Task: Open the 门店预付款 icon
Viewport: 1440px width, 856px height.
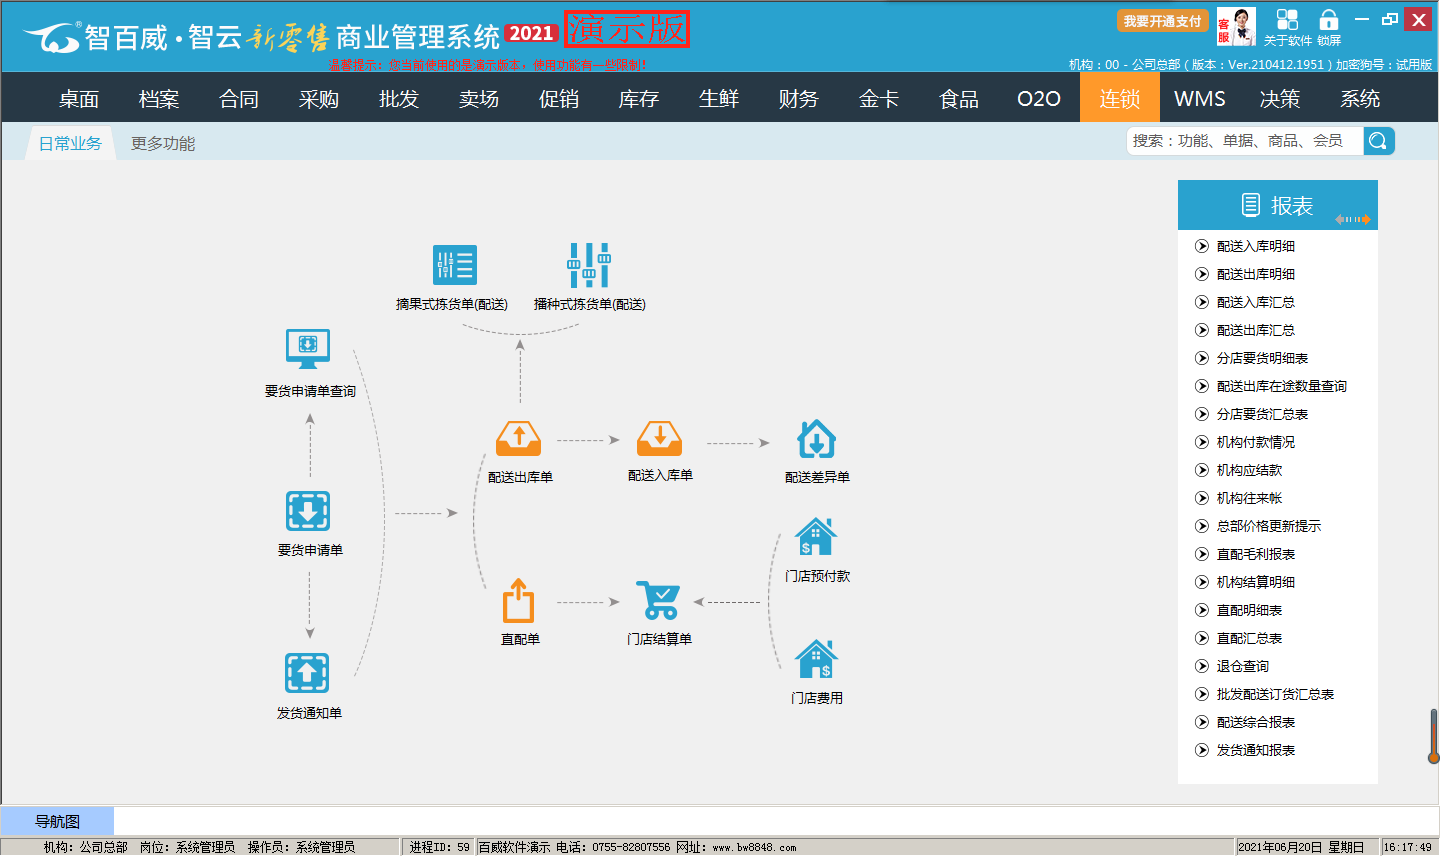Action: coord(816,538)
